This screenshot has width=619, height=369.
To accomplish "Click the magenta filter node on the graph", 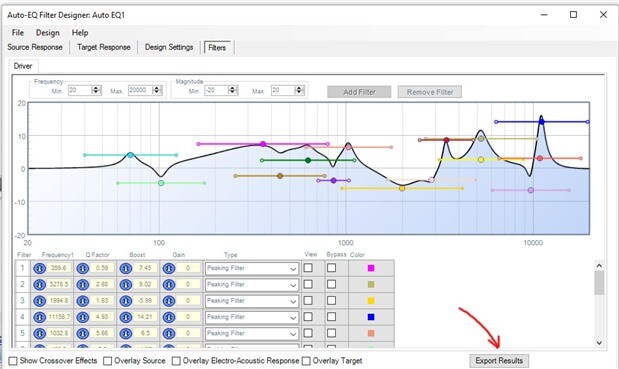I will click(x=263, y=144).
